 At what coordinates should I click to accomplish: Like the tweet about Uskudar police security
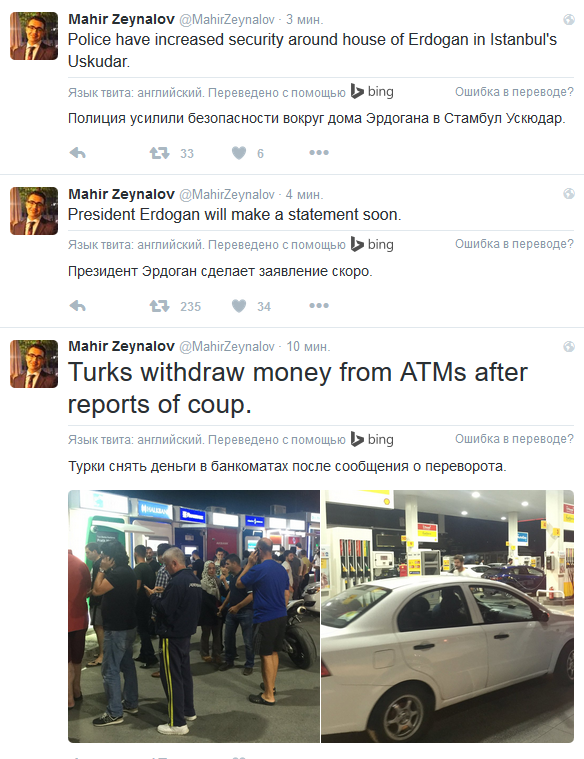click(239, 153)
